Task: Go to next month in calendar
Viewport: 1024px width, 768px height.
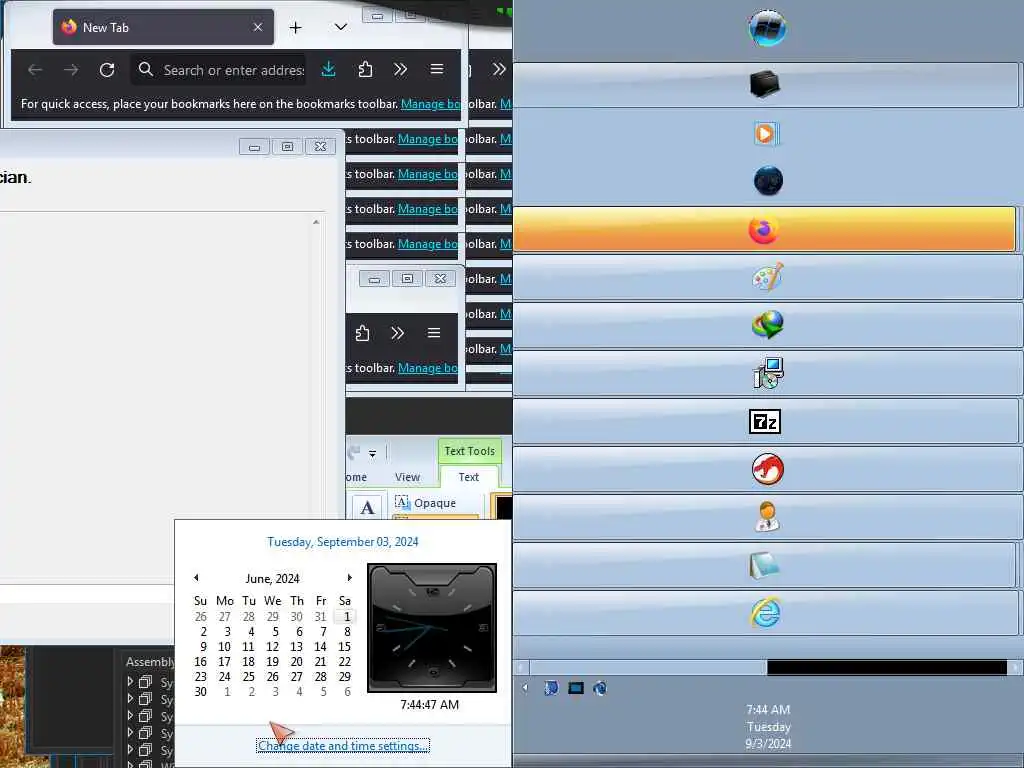Action: pyautogui.click(x=349, y=578)
